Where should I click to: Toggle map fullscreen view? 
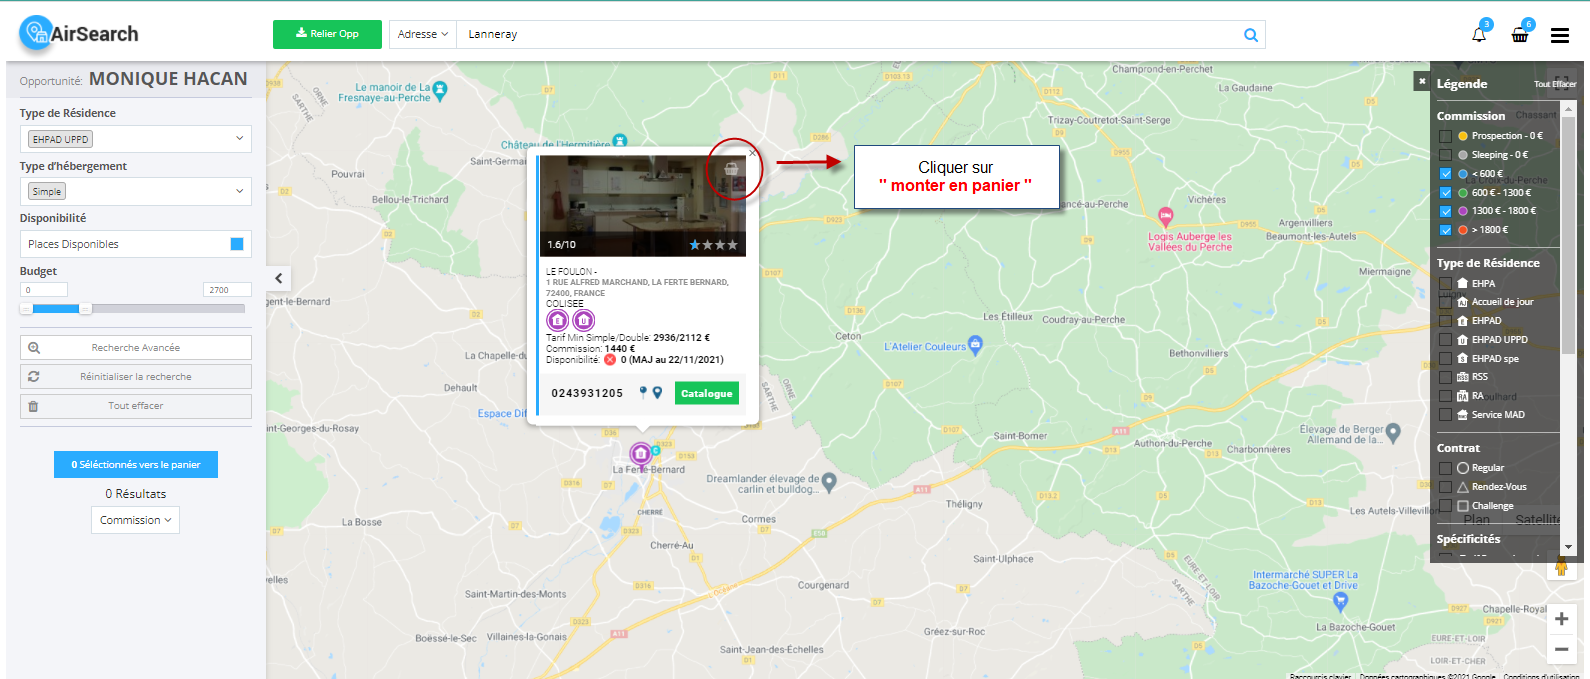coord(1561,84)
